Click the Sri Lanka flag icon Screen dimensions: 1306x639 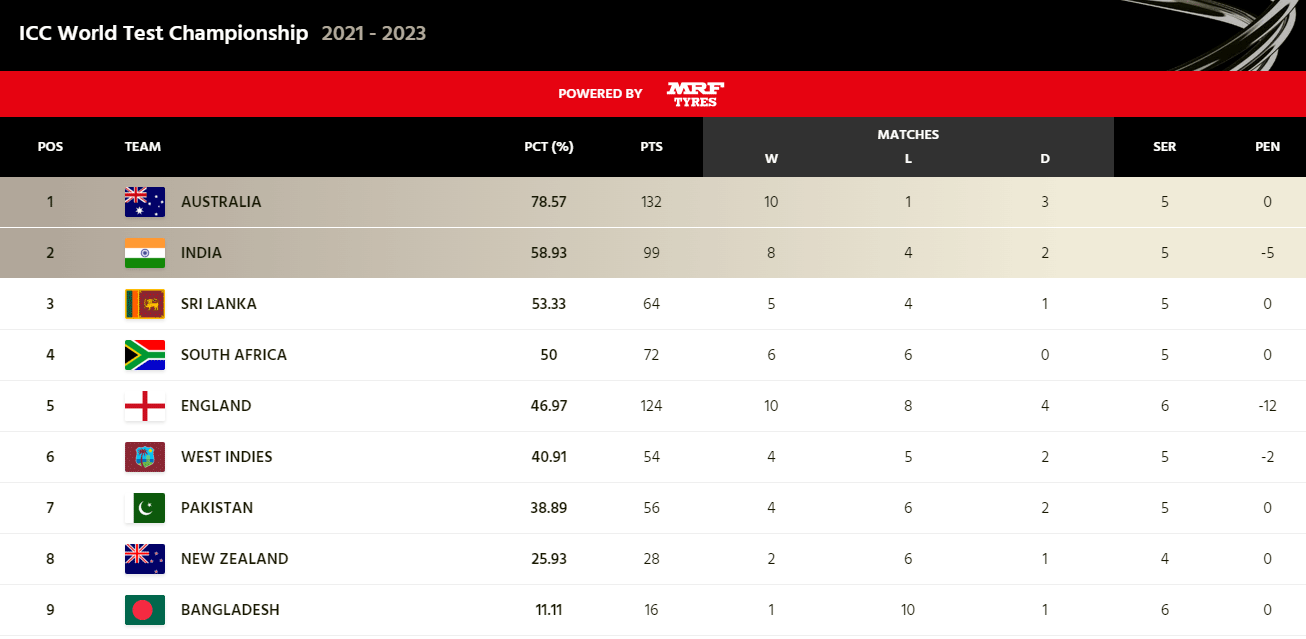[144, 304]
